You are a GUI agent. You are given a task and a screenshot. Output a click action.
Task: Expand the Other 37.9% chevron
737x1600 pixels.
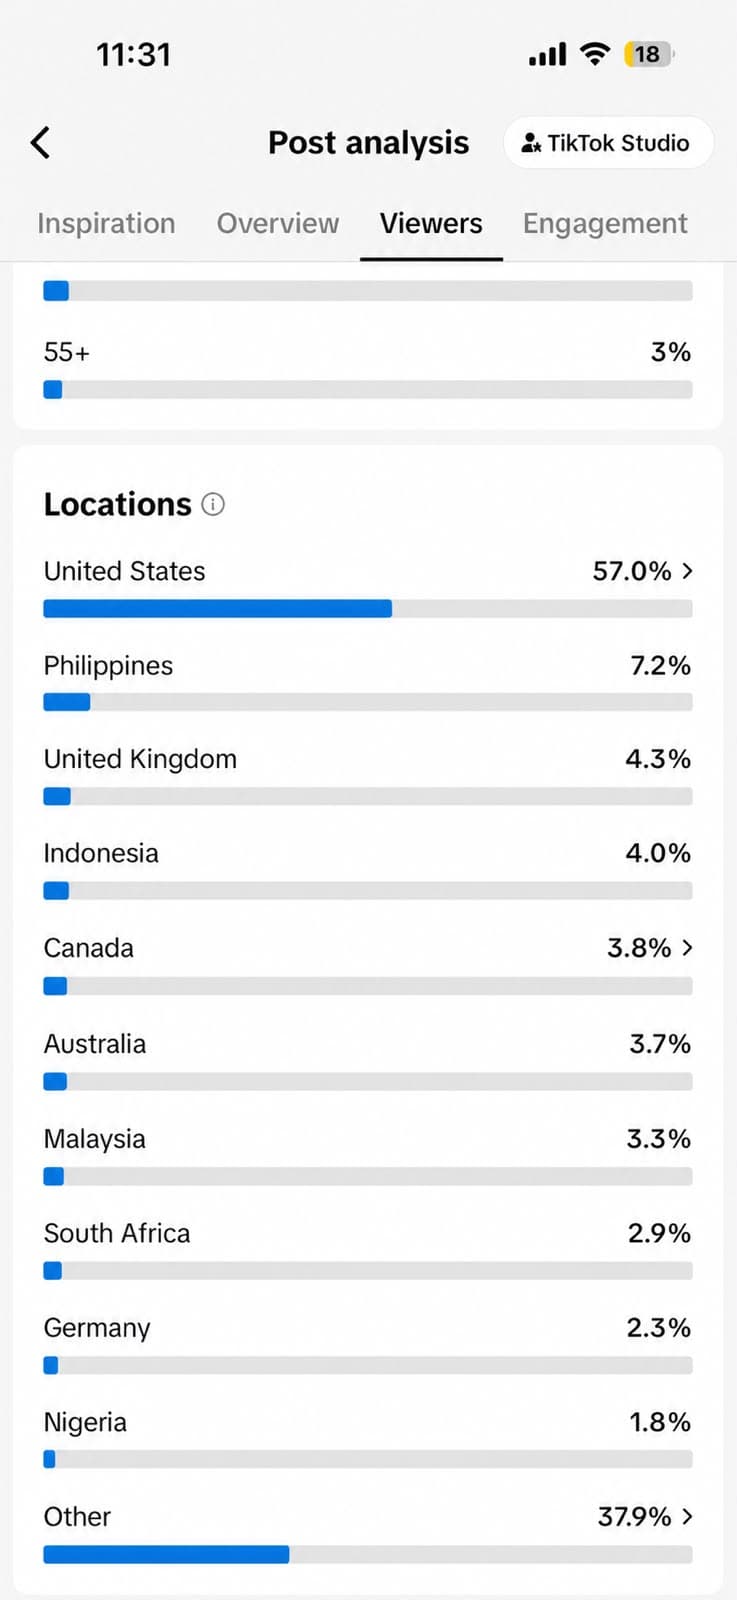(687, 1517)
